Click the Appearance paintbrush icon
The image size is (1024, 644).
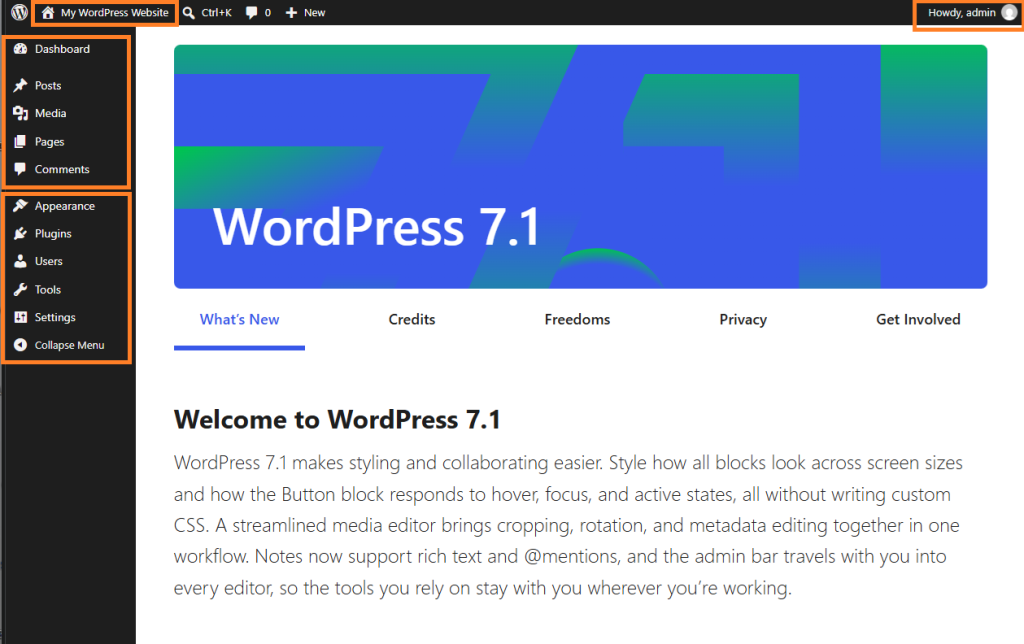[20, 206]
